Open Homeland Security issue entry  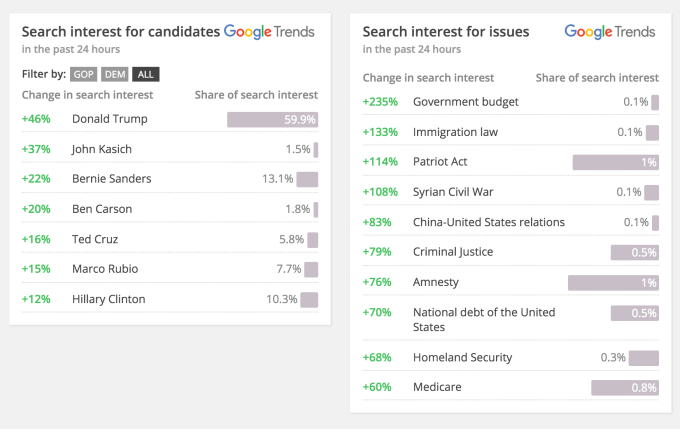tap(462, 357)
